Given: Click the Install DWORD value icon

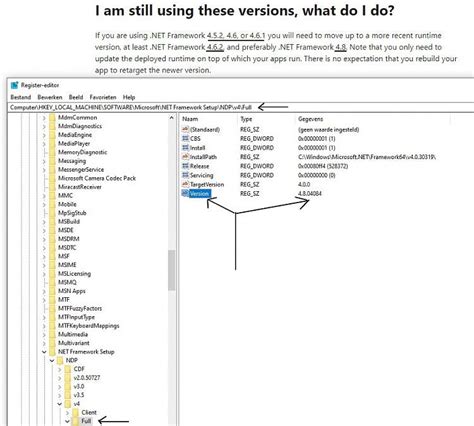Looking at the screenshot, I should 185,148.
